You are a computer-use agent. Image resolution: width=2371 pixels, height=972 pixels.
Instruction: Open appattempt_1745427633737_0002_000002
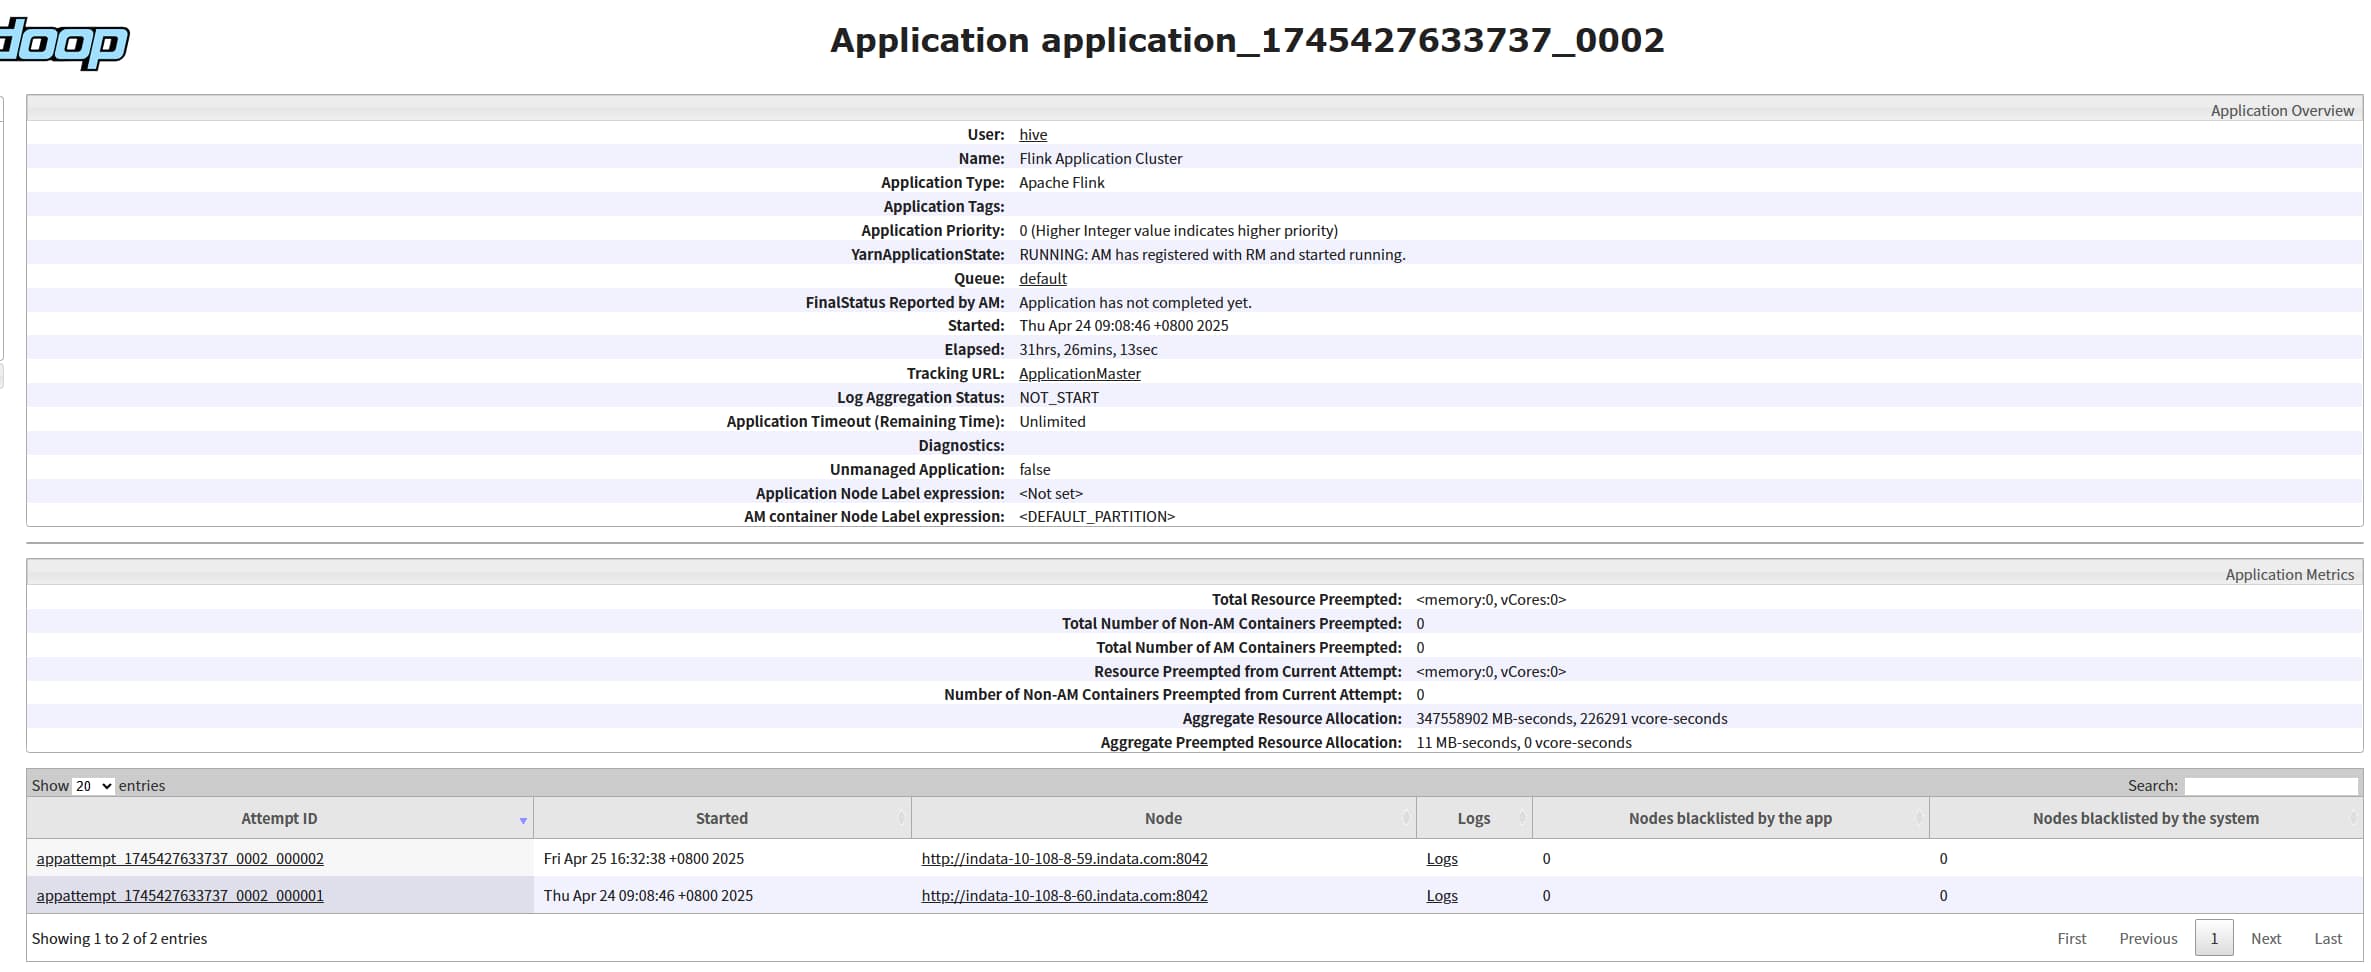click(180, 859)
